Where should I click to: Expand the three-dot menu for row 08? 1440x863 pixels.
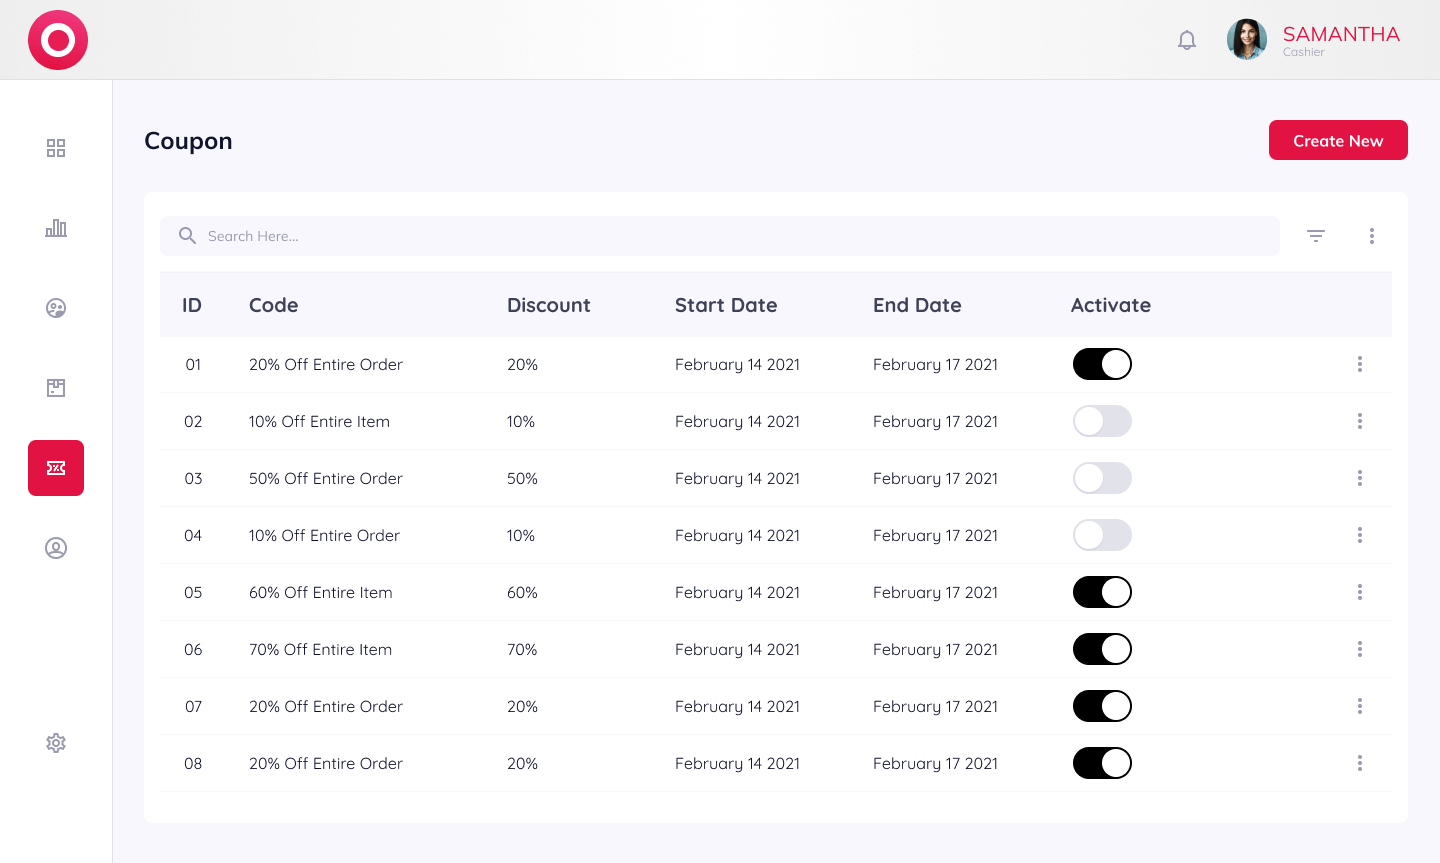(1360, 763)
